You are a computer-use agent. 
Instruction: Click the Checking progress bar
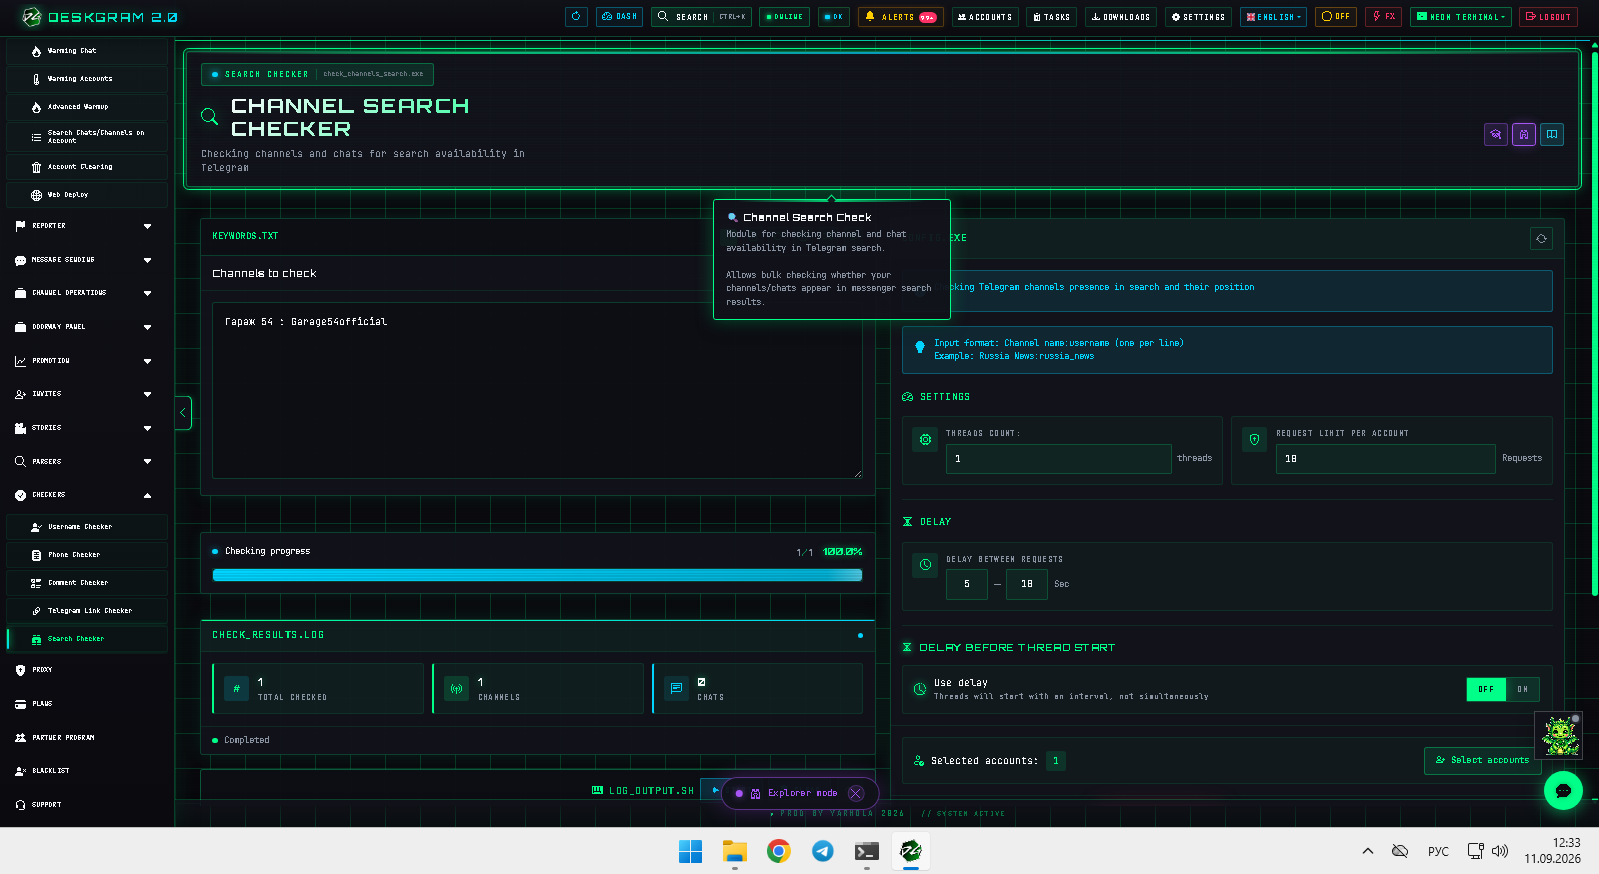click(537, 575)
